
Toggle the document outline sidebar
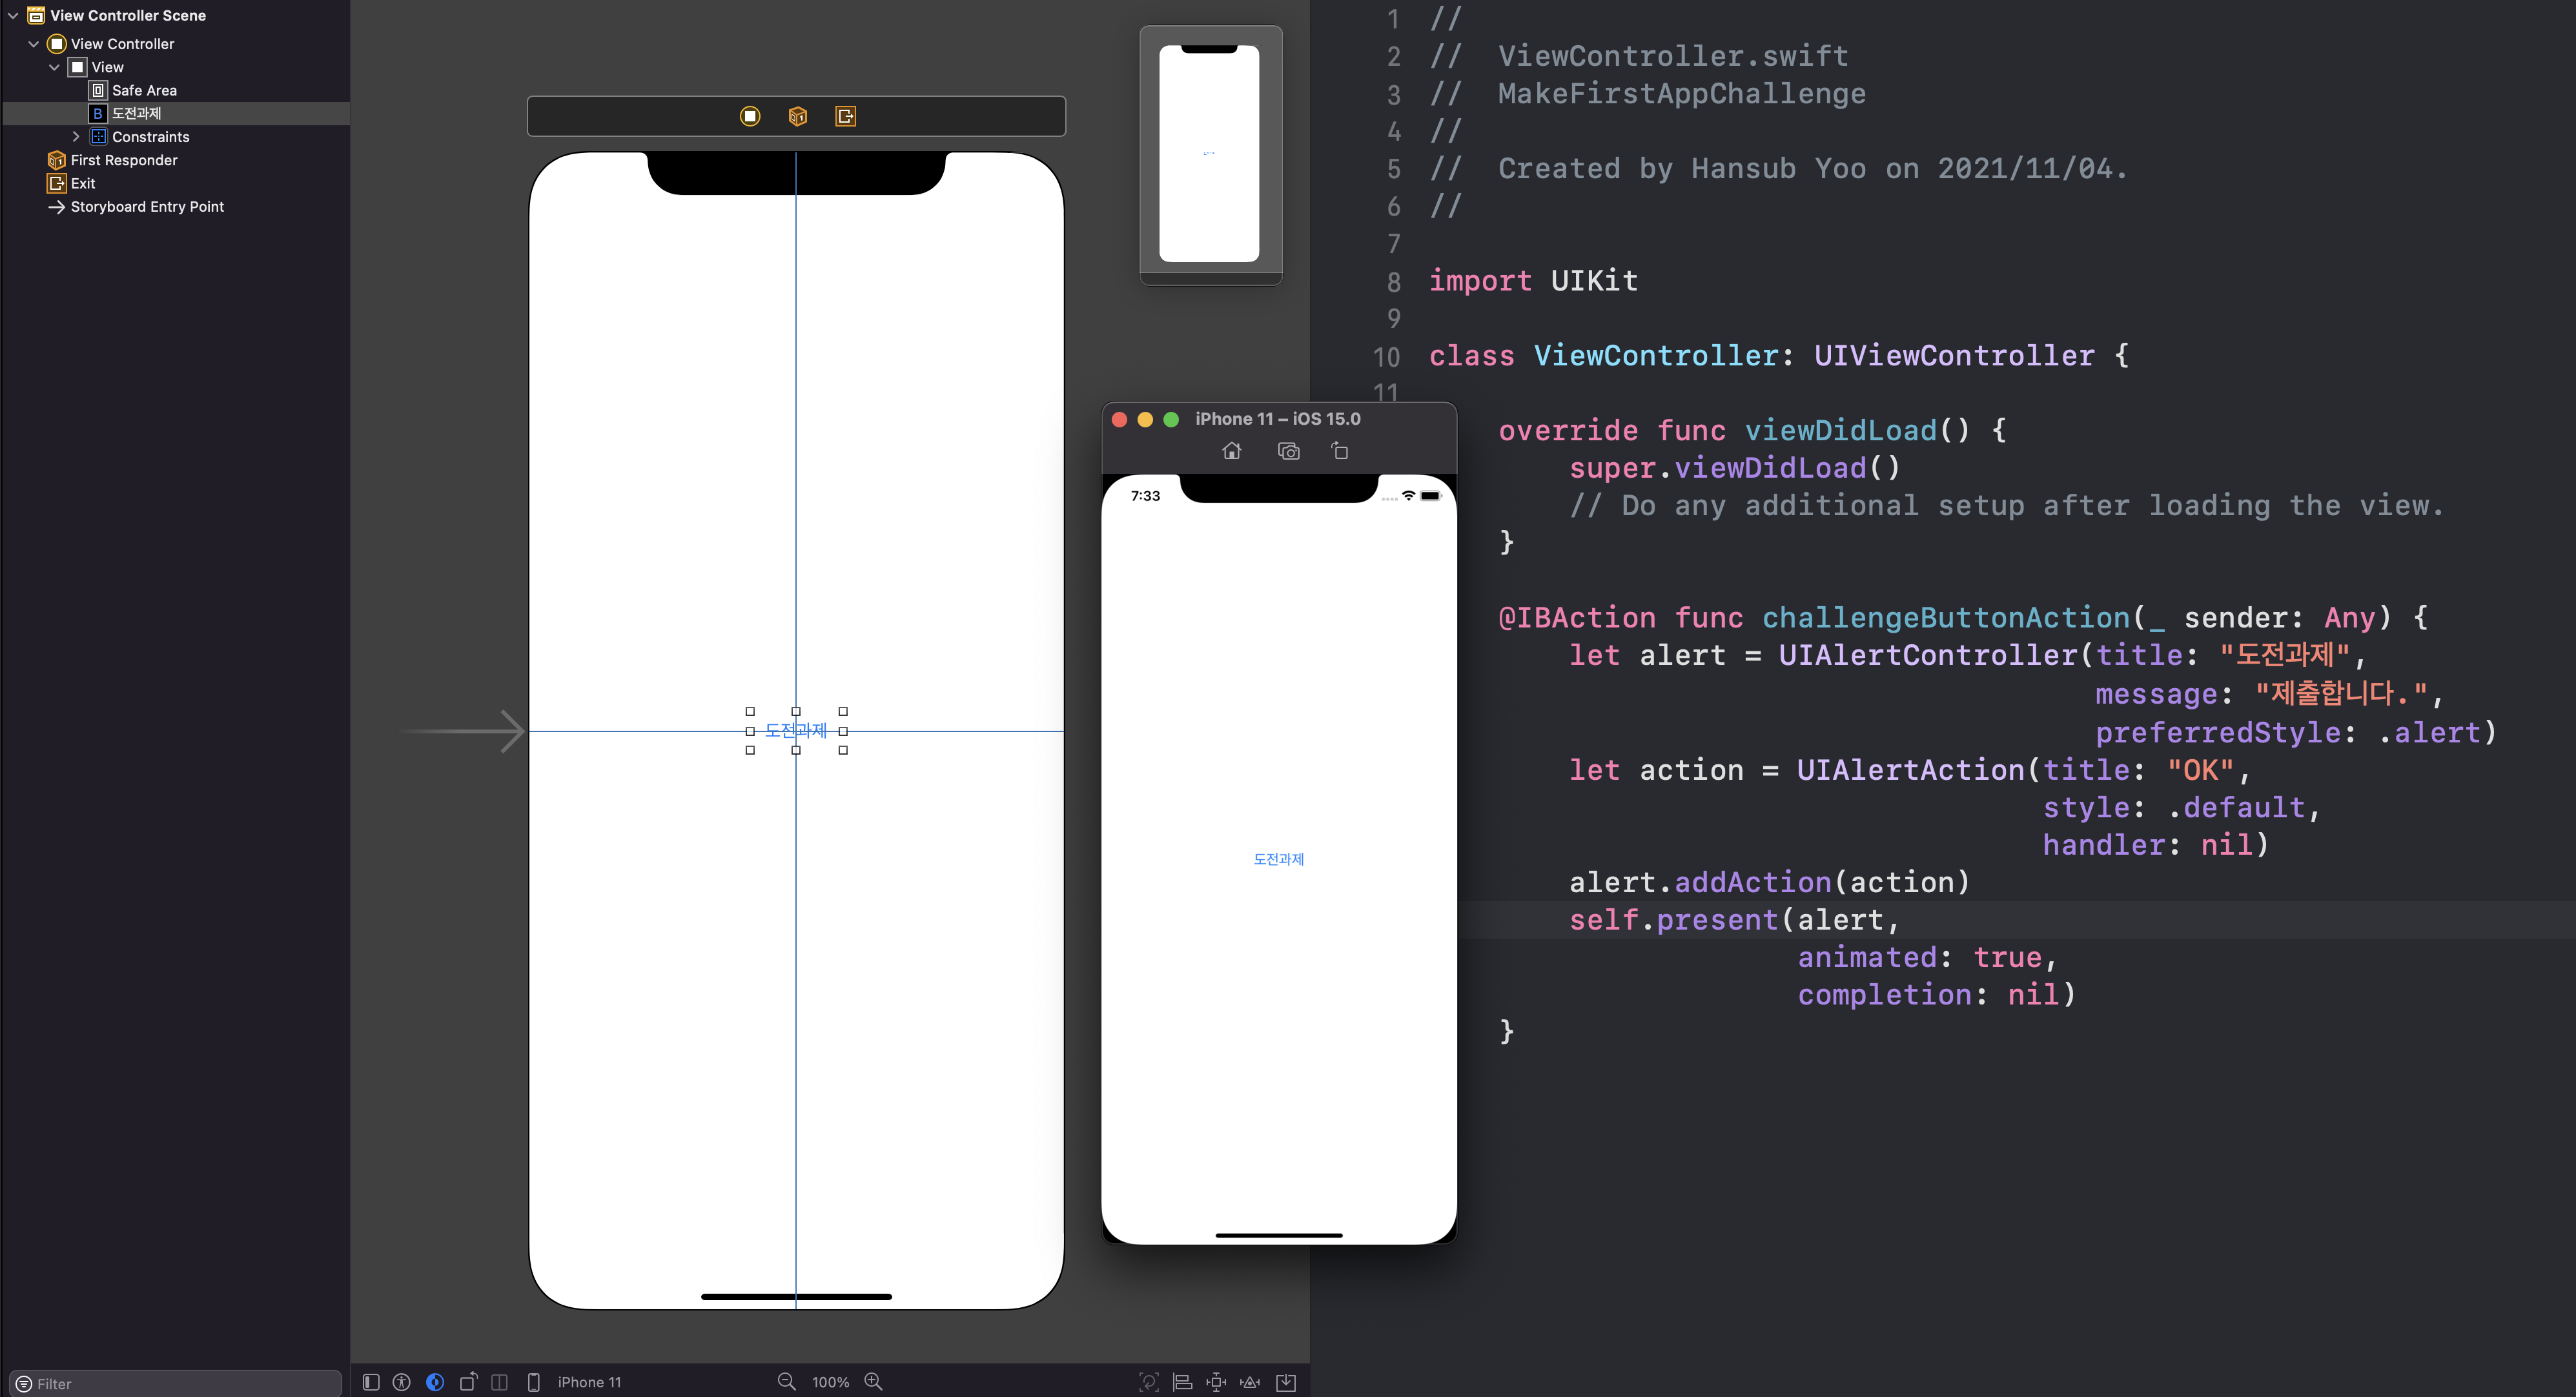tap(371, 1382)
